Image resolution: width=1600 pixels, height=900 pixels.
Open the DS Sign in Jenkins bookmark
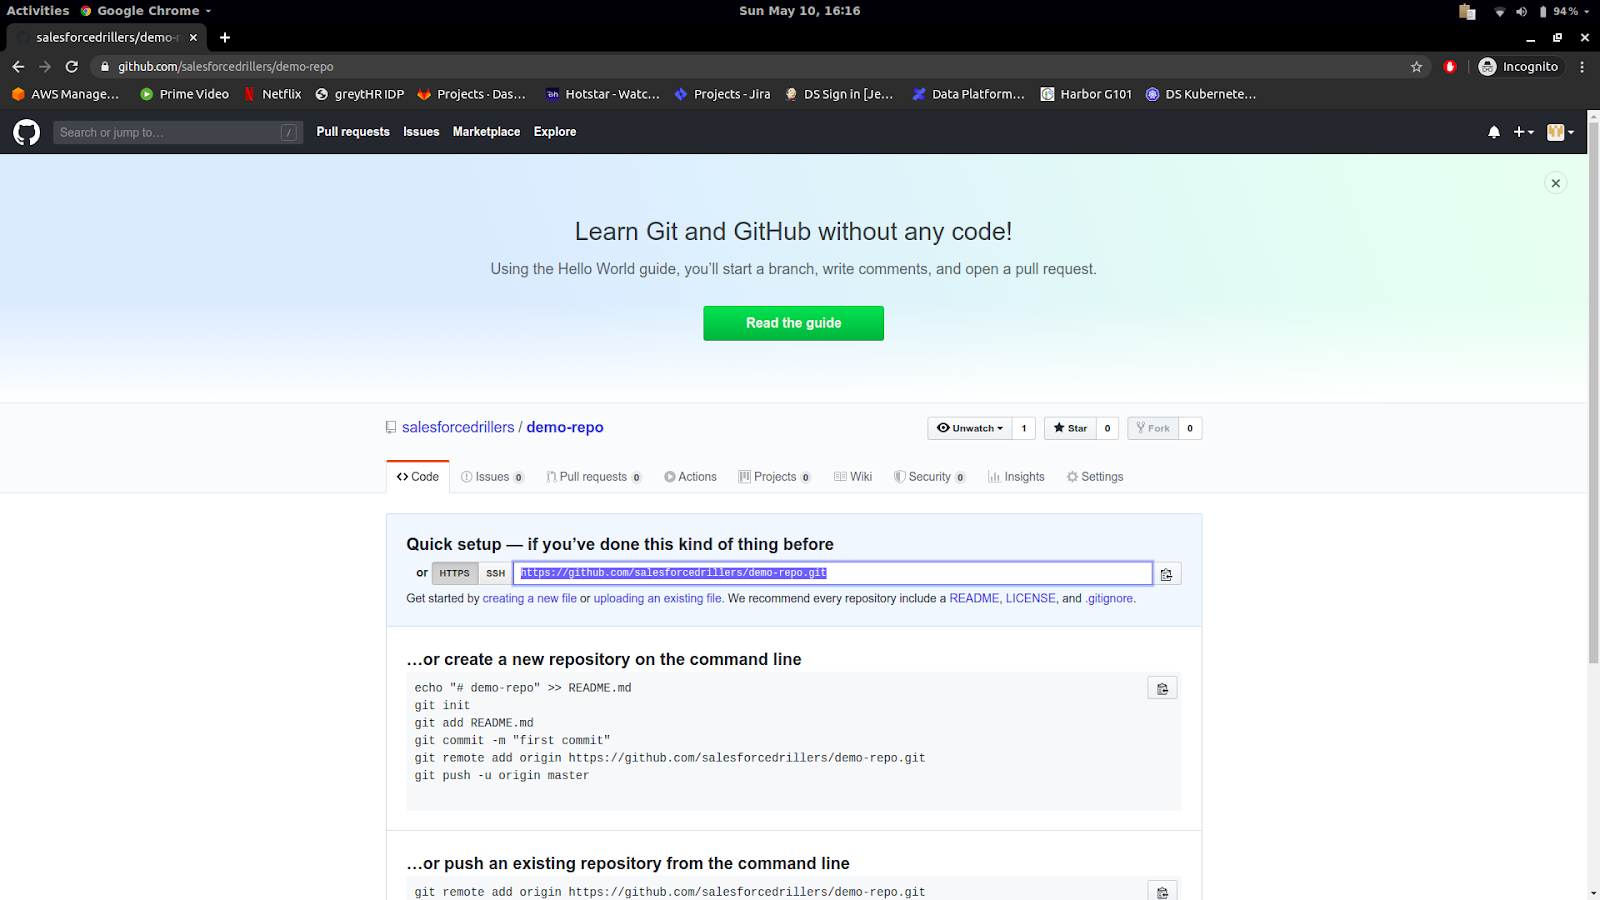click(839, 94)
